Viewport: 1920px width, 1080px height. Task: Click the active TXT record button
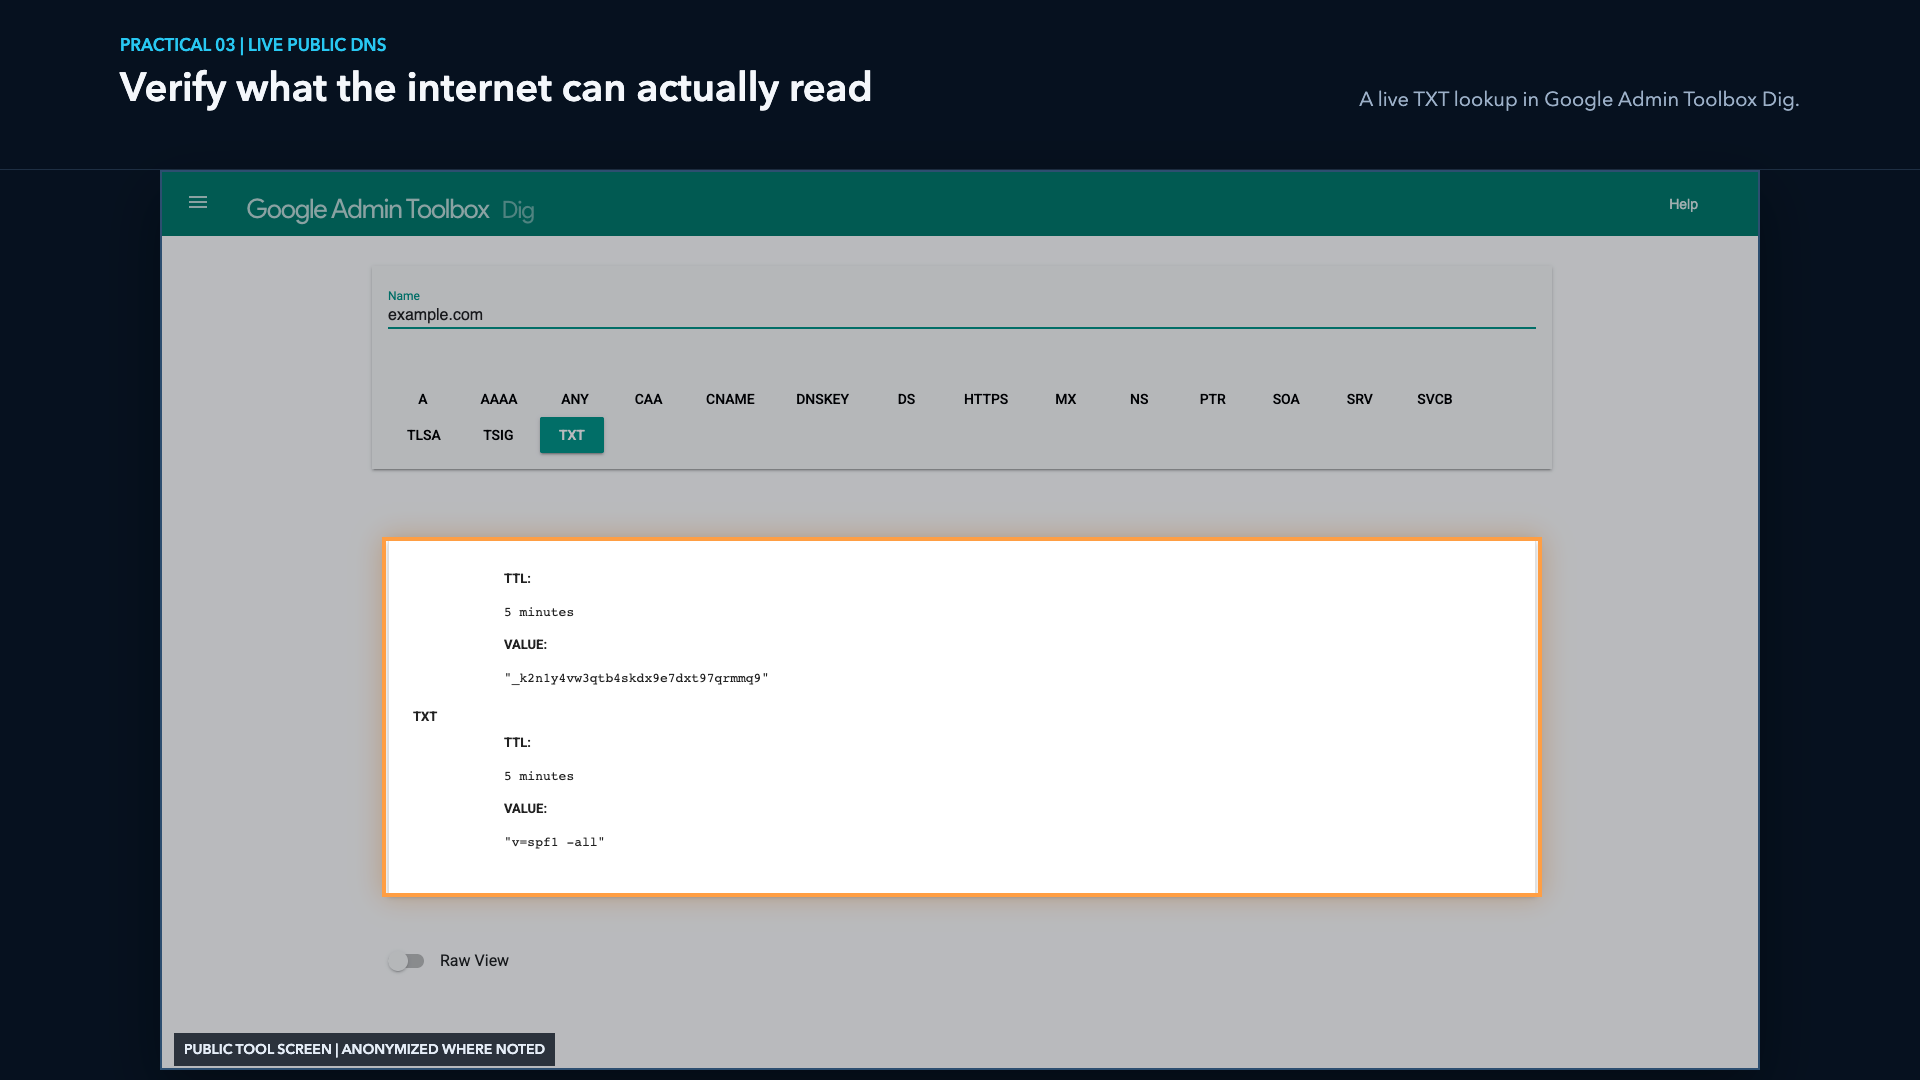point(572,435)
